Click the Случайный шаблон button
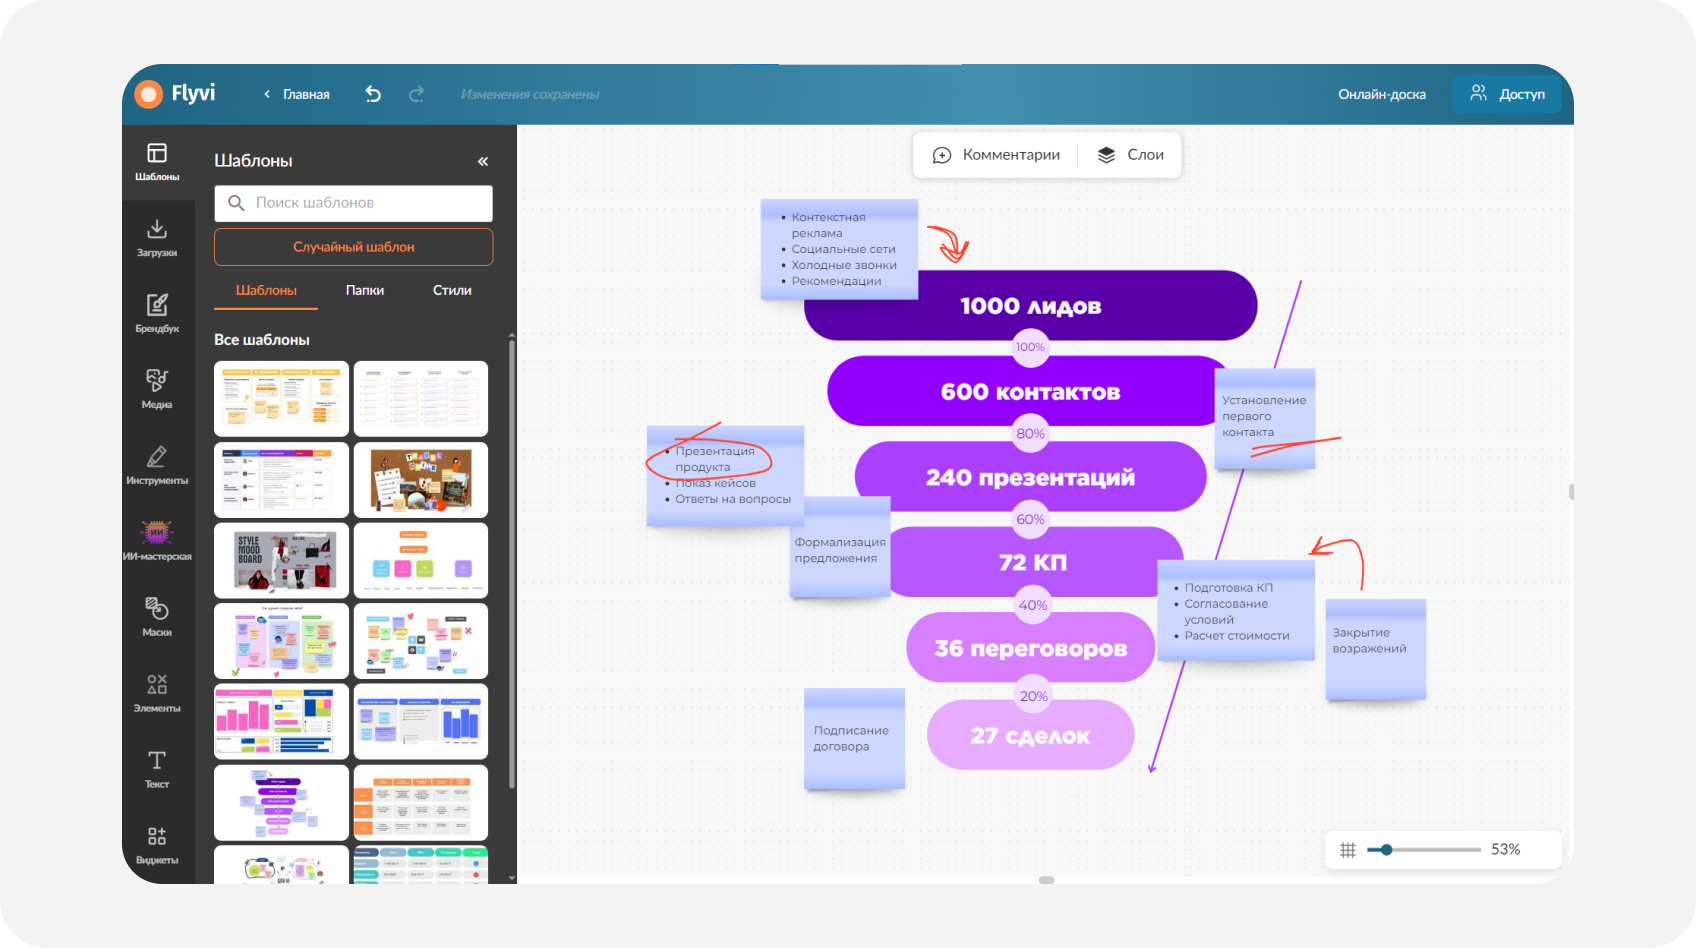 coord(354,247)
